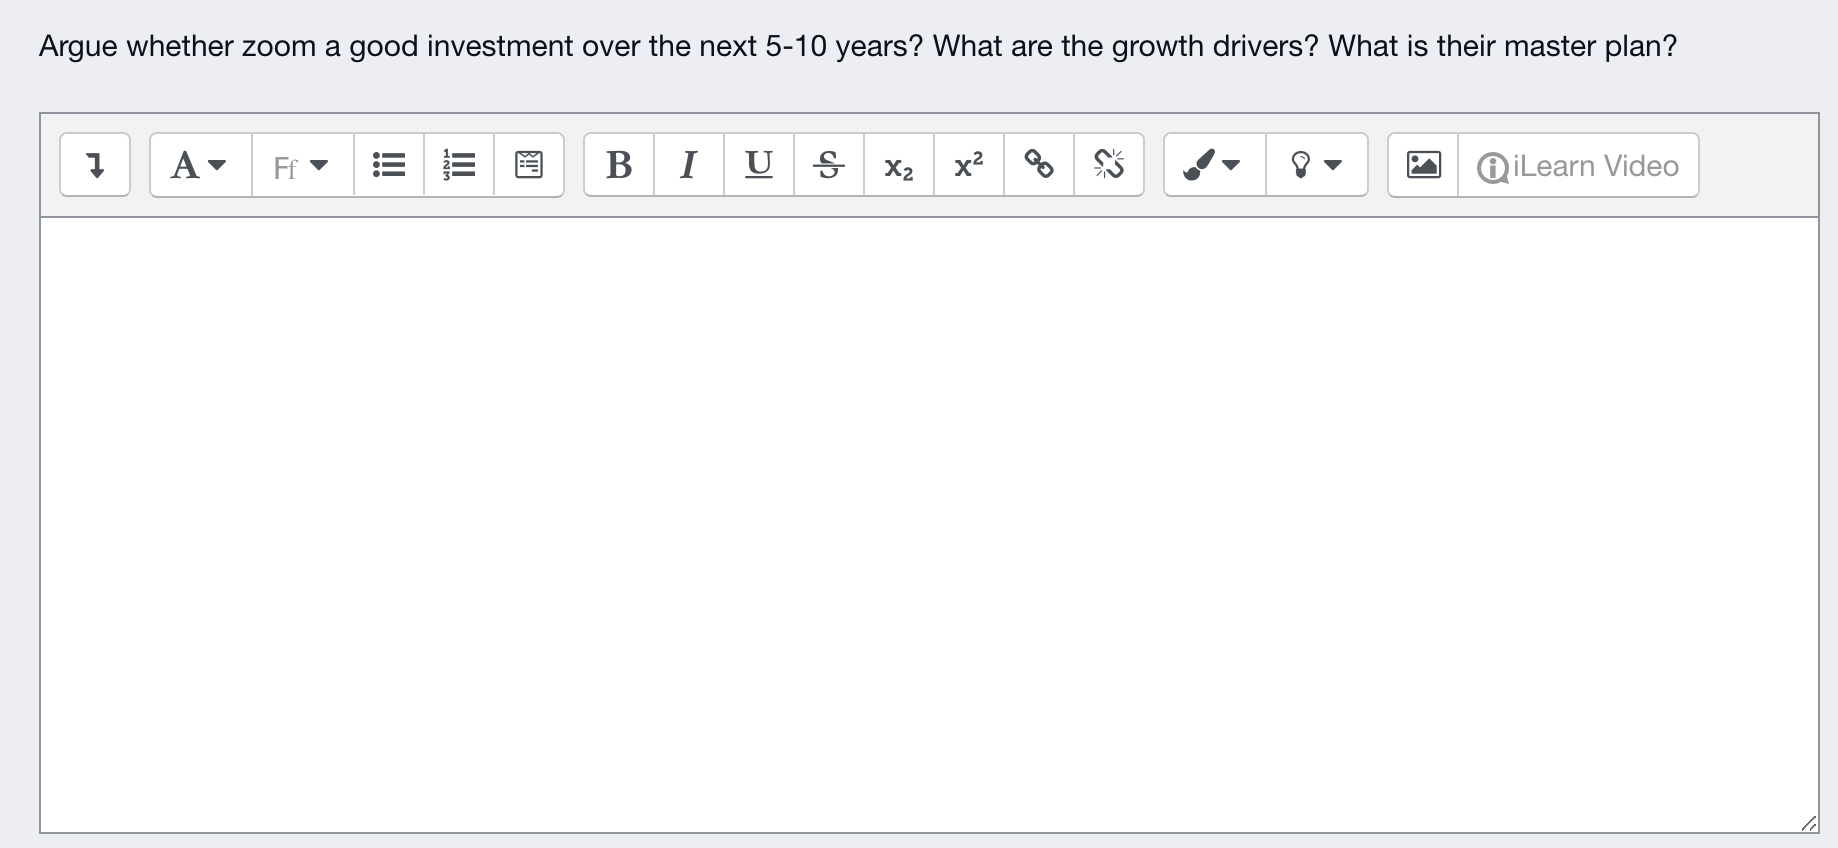Toggle italic formatting
Viewport: 1838px width, 848px height.
(689, 165)
